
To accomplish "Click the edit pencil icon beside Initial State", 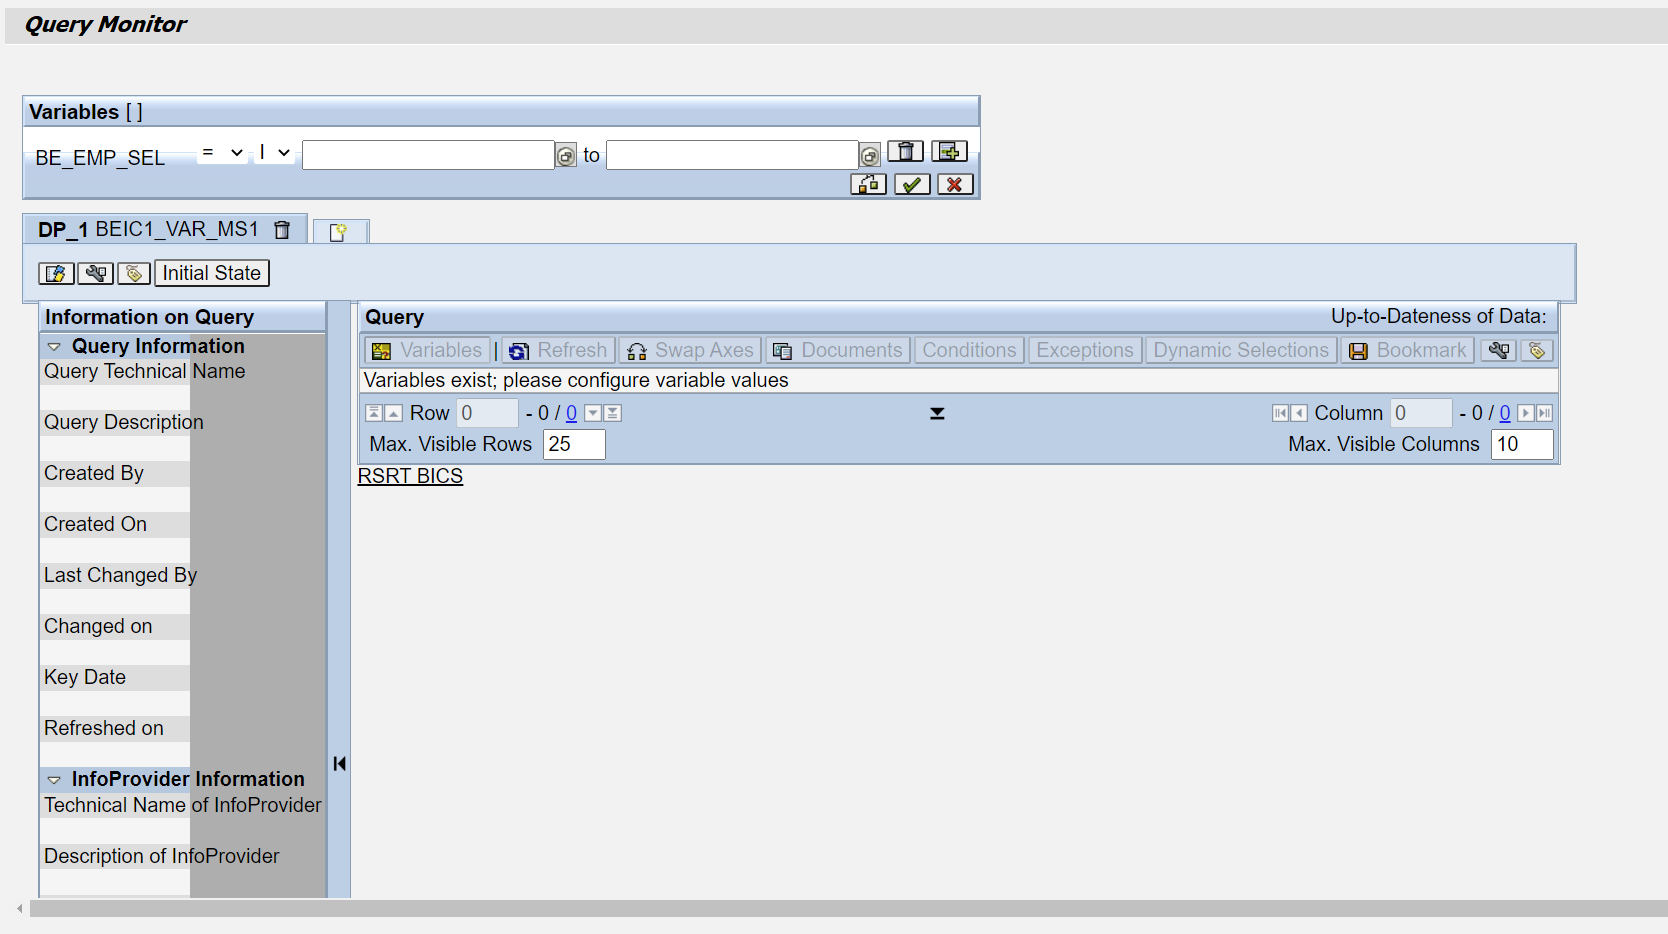I will tap(56, 273).
